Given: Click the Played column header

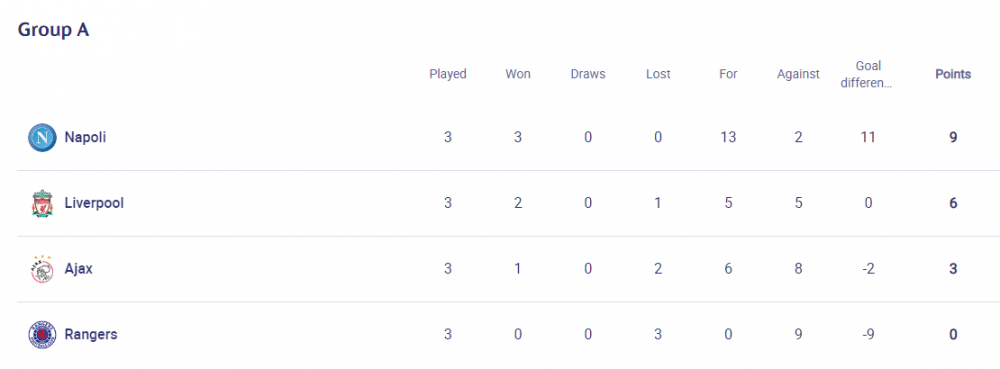Looking at the screenshot, I should [x=448, y=74].
